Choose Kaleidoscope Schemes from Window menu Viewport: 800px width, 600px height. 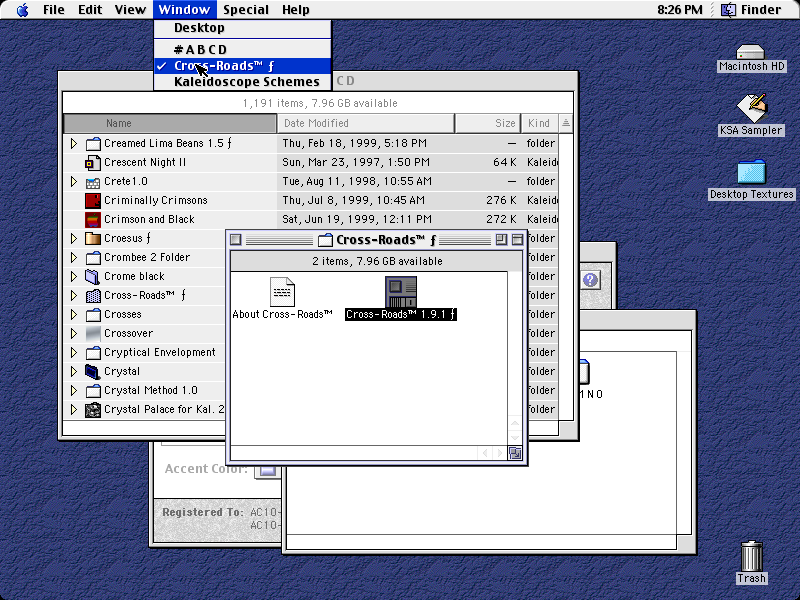tap(242, 82)
